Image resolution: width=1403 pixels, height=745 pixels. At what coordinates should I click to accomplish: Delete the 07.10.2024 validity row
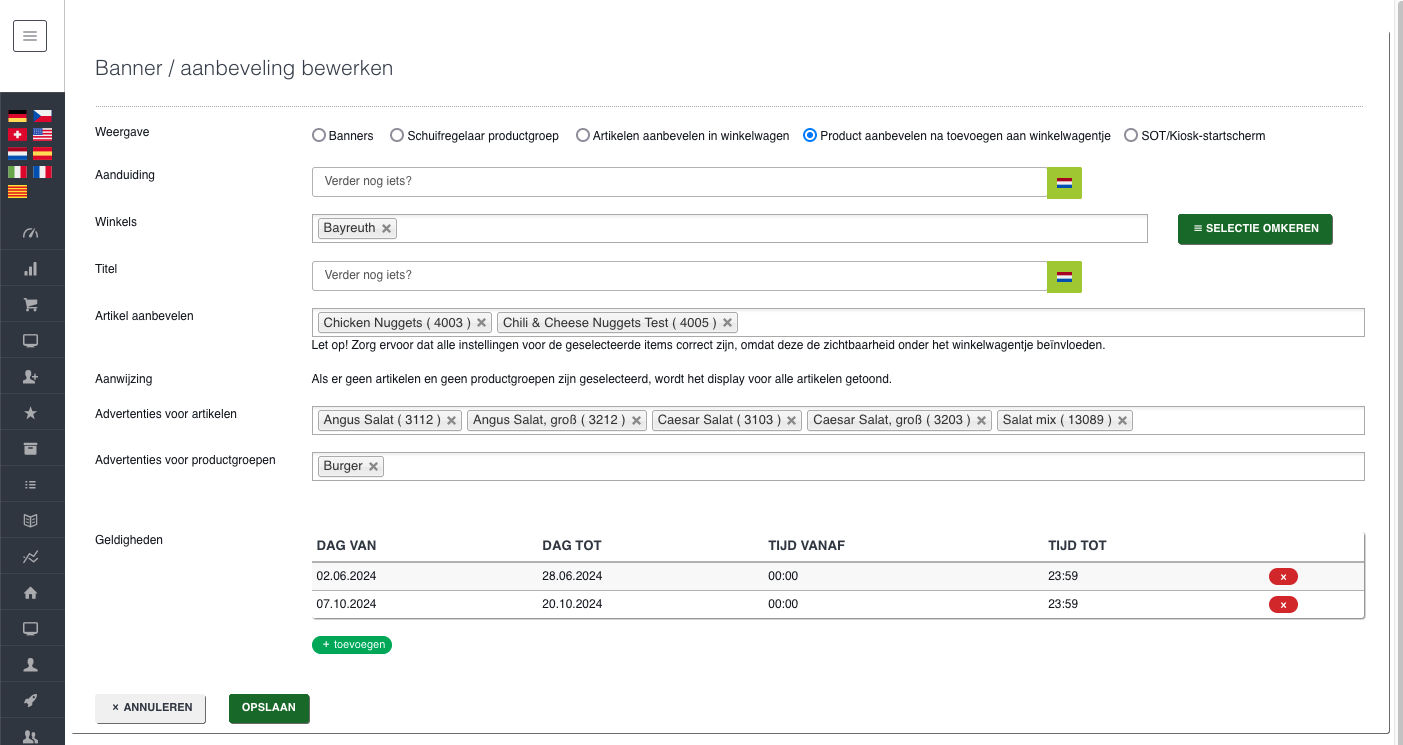click(1283, 604)
